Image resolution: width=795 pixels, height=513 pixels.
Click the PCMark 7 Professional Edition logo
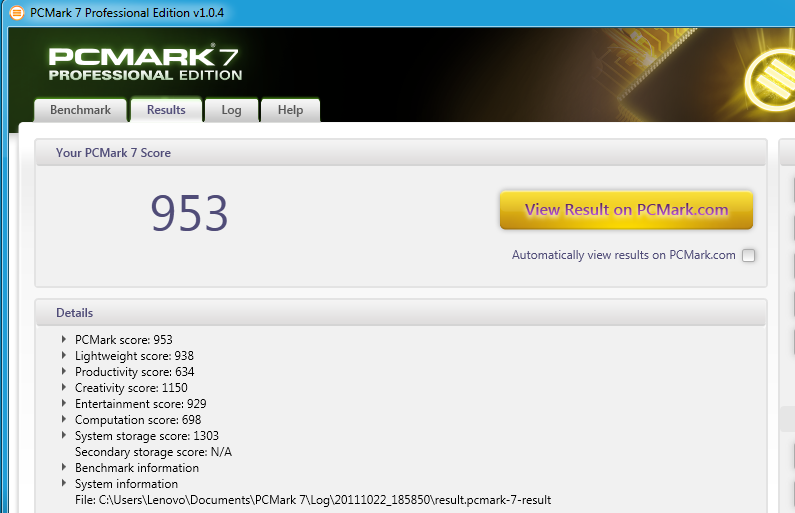click(x=145, y=63)
